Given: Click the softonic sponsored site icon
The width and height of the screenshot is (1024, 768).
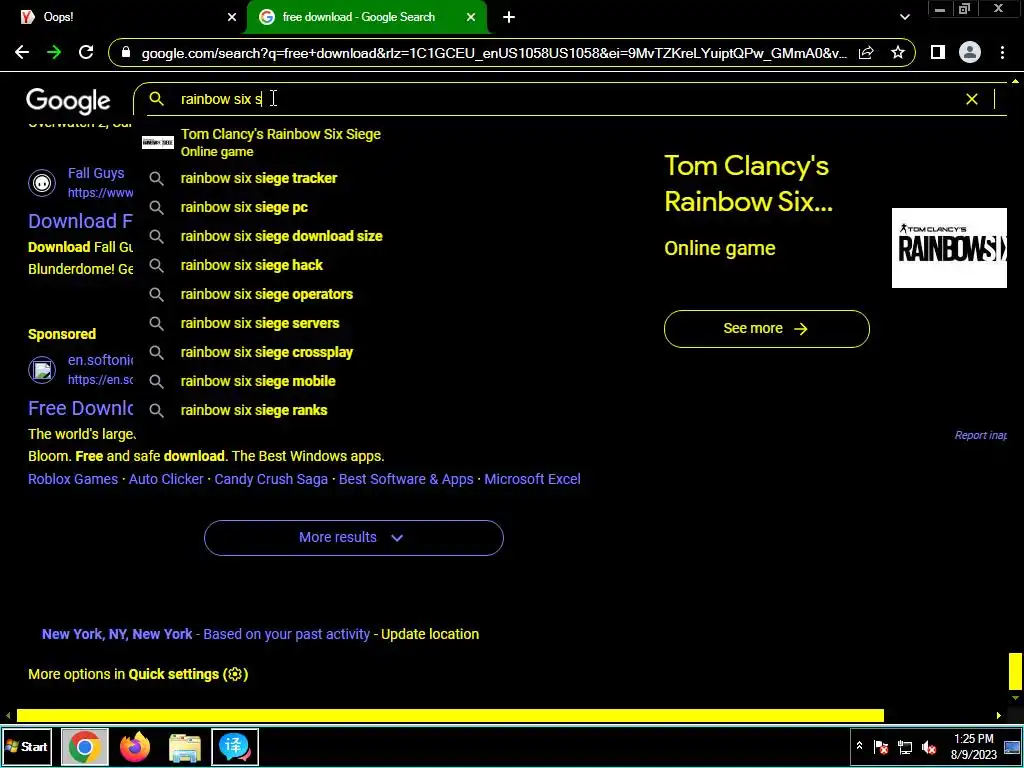Looking at the screenshot, I should click(42, 370).
